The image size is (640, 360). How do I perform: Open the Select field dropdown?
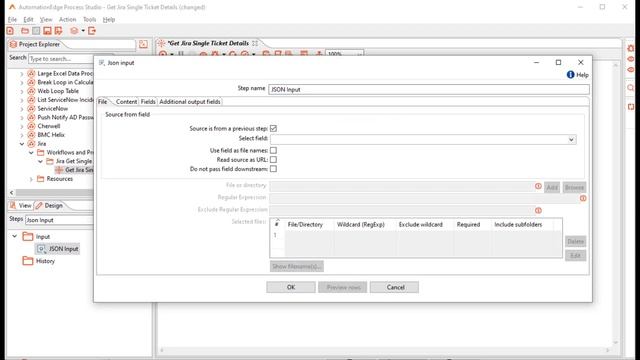(x=571, y=140)
